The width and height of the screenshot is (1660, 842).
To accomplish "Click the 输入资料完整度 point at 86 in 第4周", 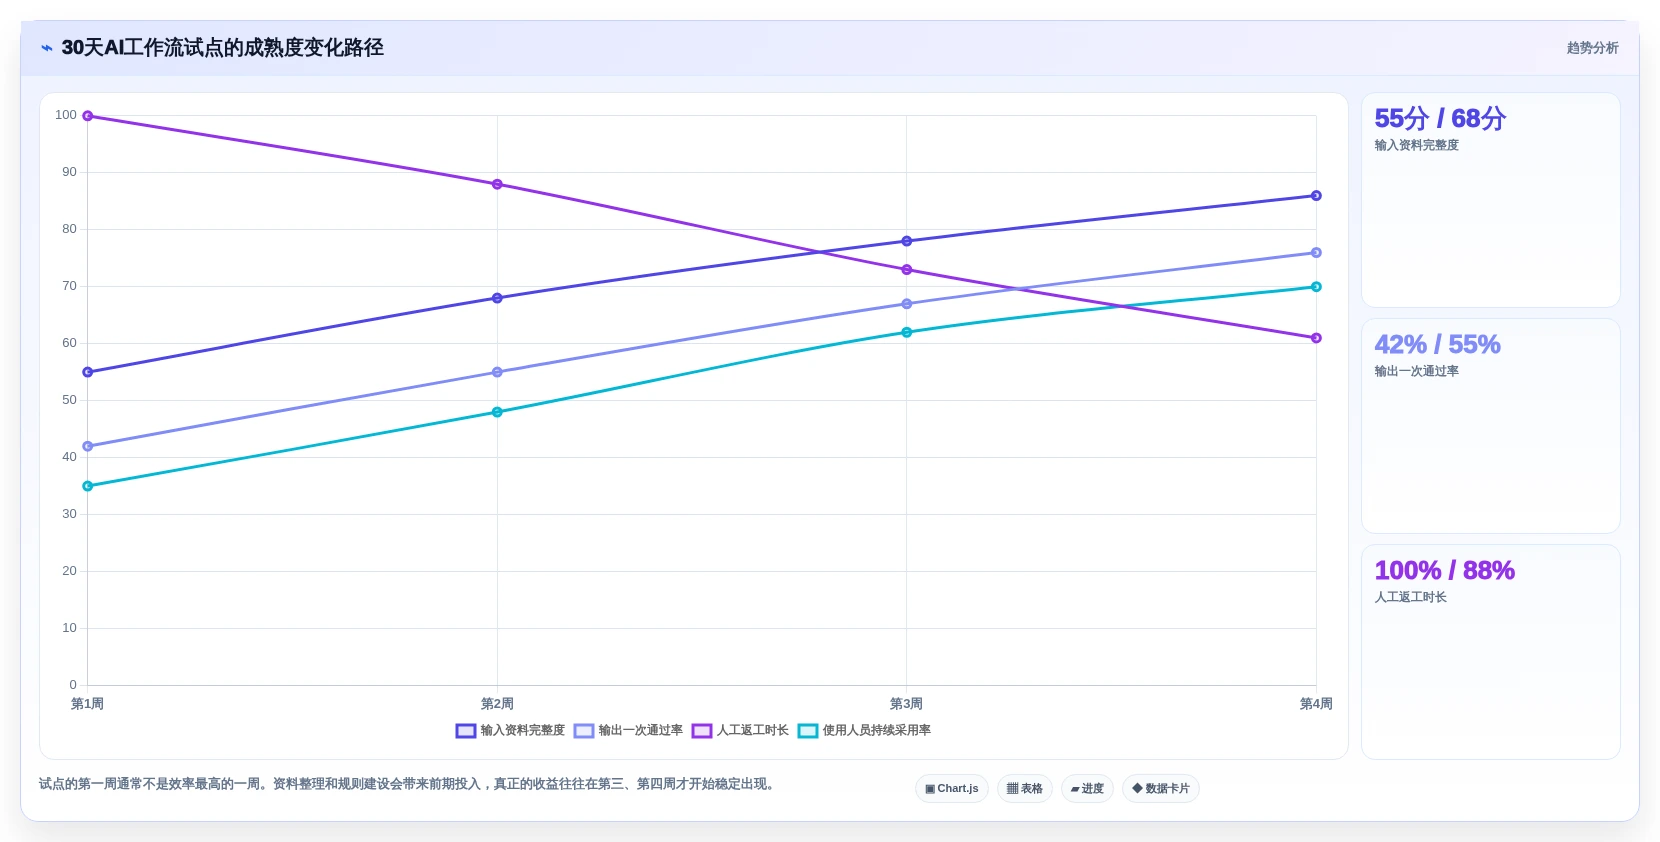I will pyautogui.click(x=1316, y=196).
